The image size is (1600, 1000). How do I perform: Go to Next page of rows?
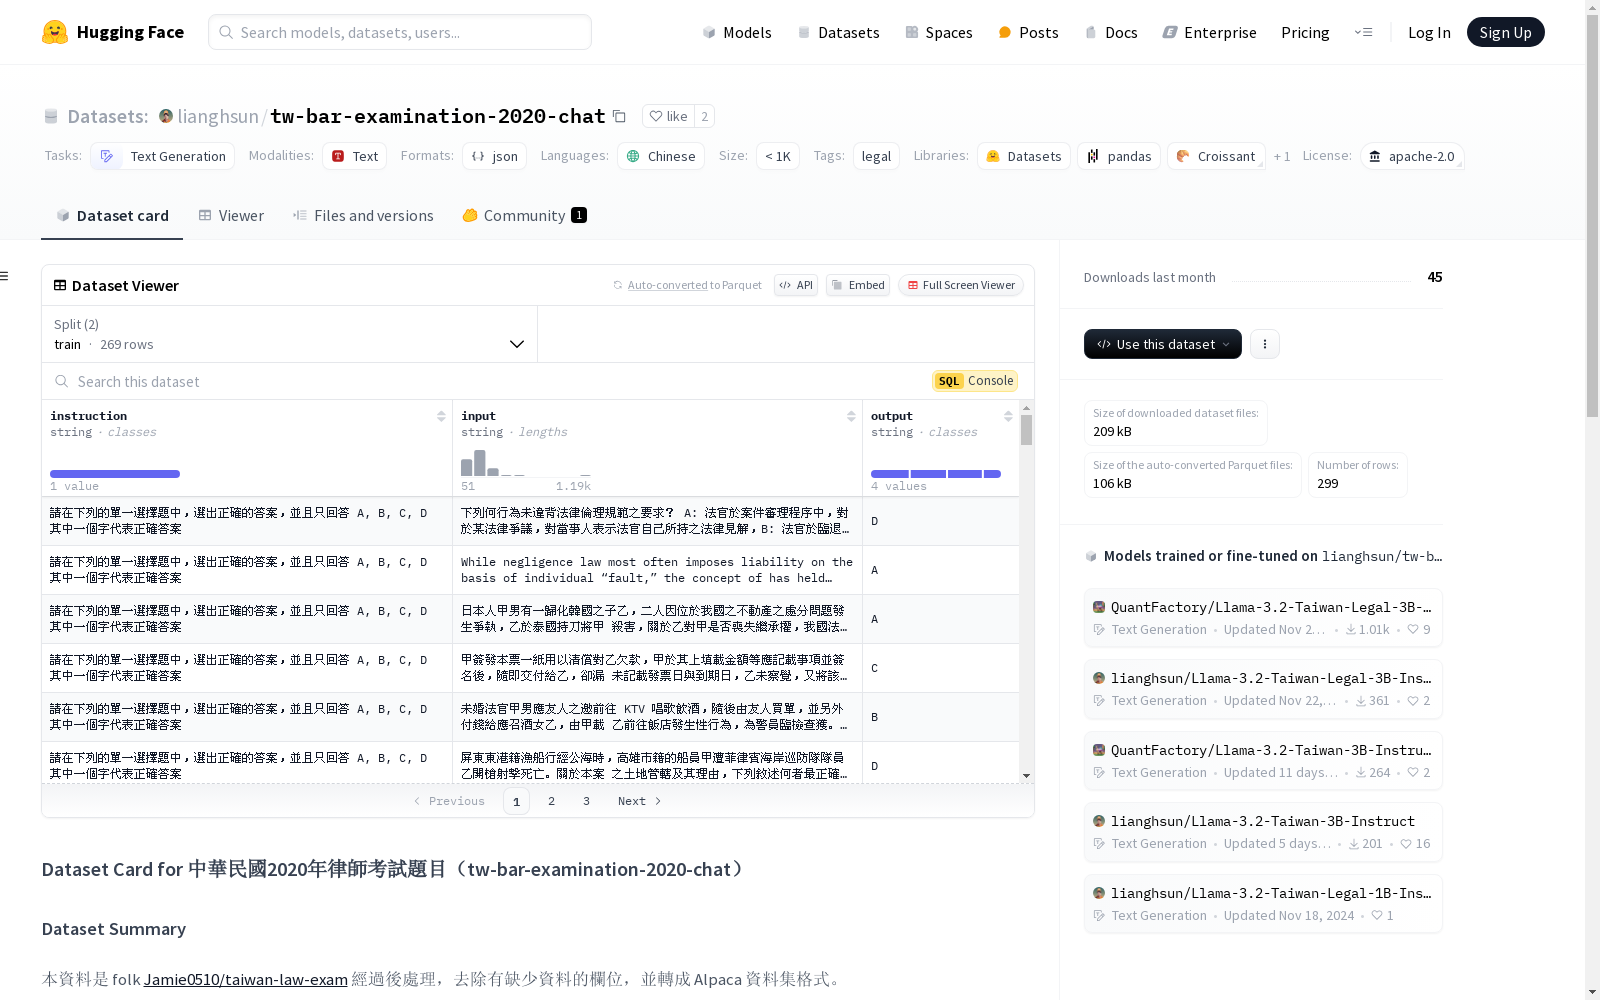tap(640, 801)
